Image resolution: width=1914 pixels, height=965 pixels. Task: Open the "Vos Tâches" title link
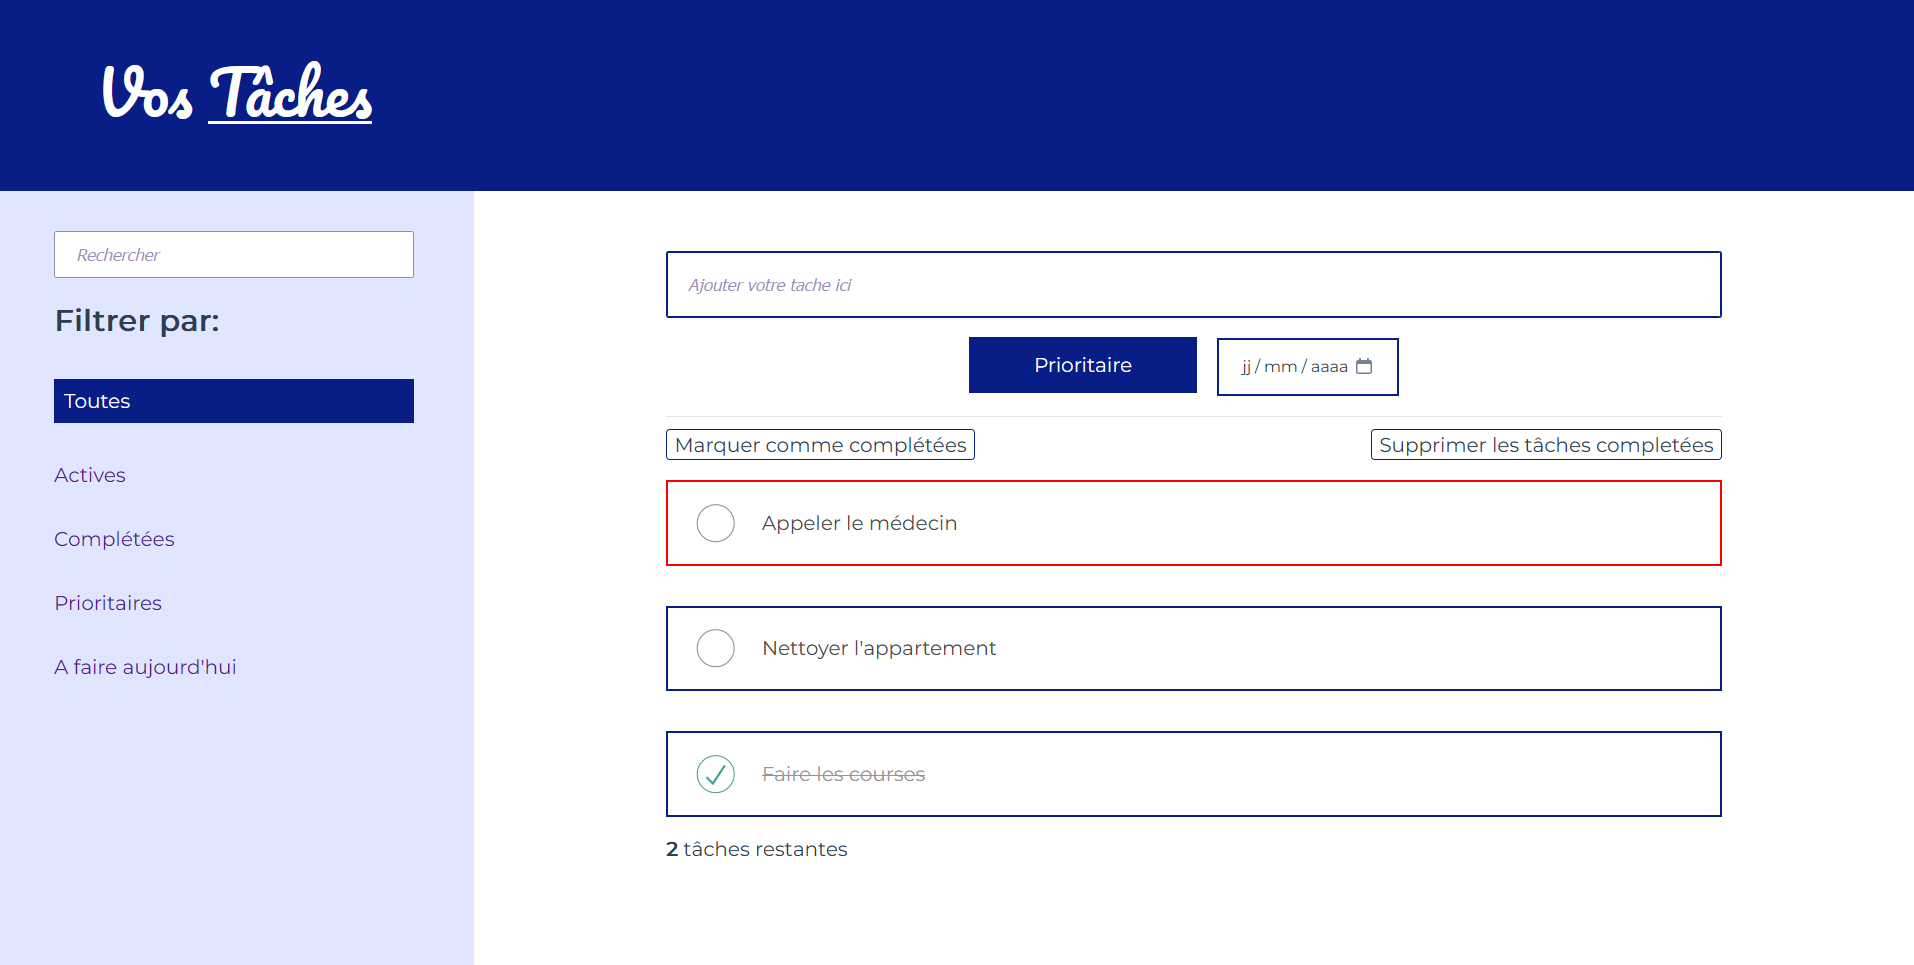[237, 93]
